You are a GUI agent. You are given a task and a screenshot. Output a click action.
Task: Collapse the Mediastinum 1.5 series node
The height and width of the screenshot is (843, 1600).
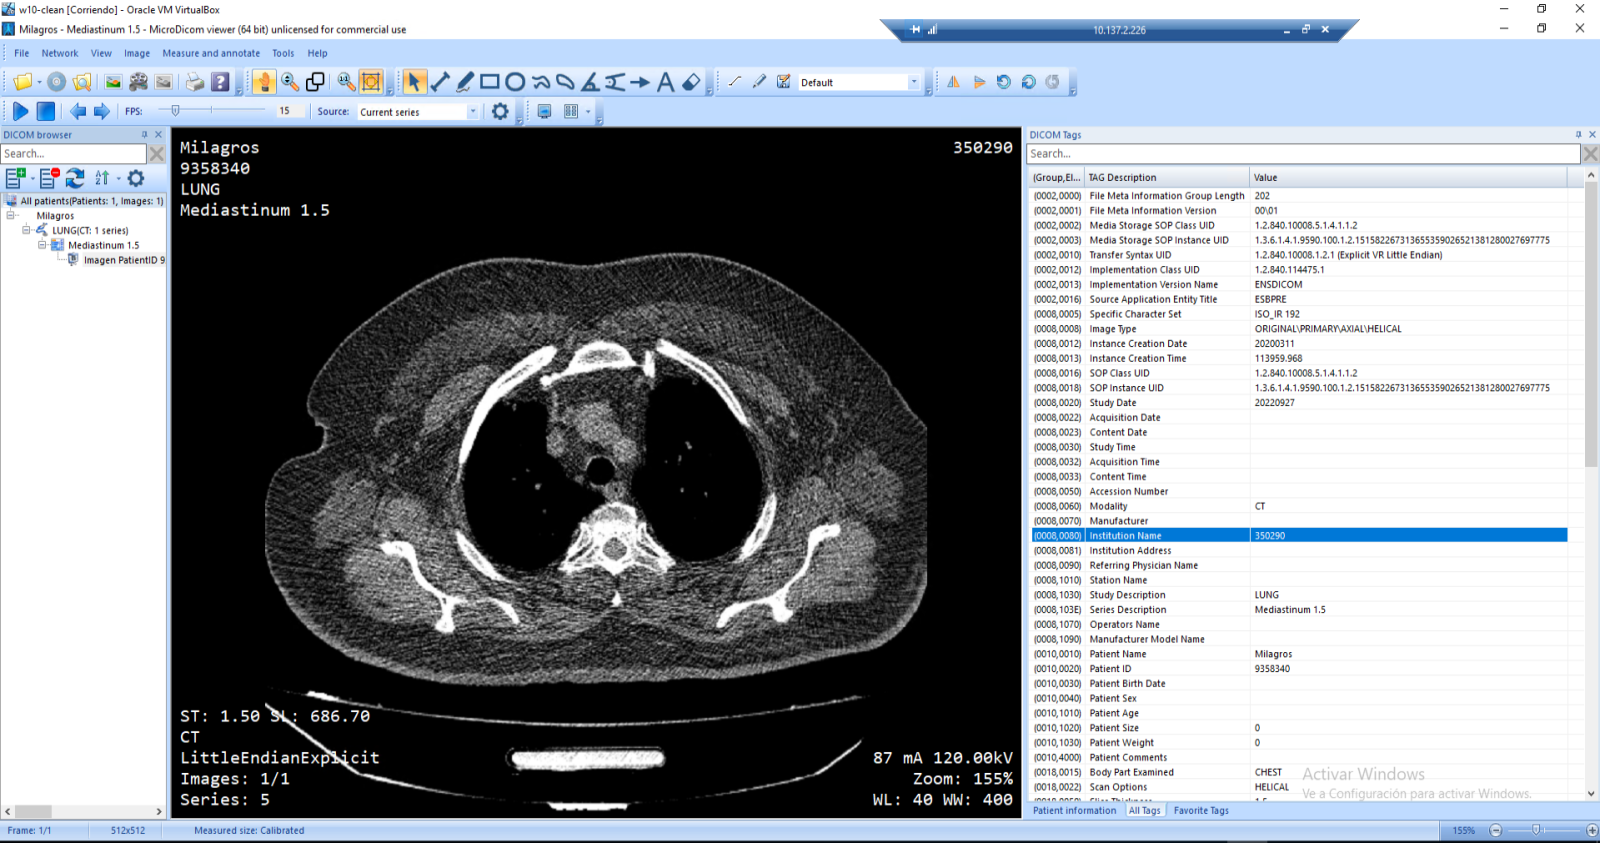pyautogui.click(x=42, y=245)
